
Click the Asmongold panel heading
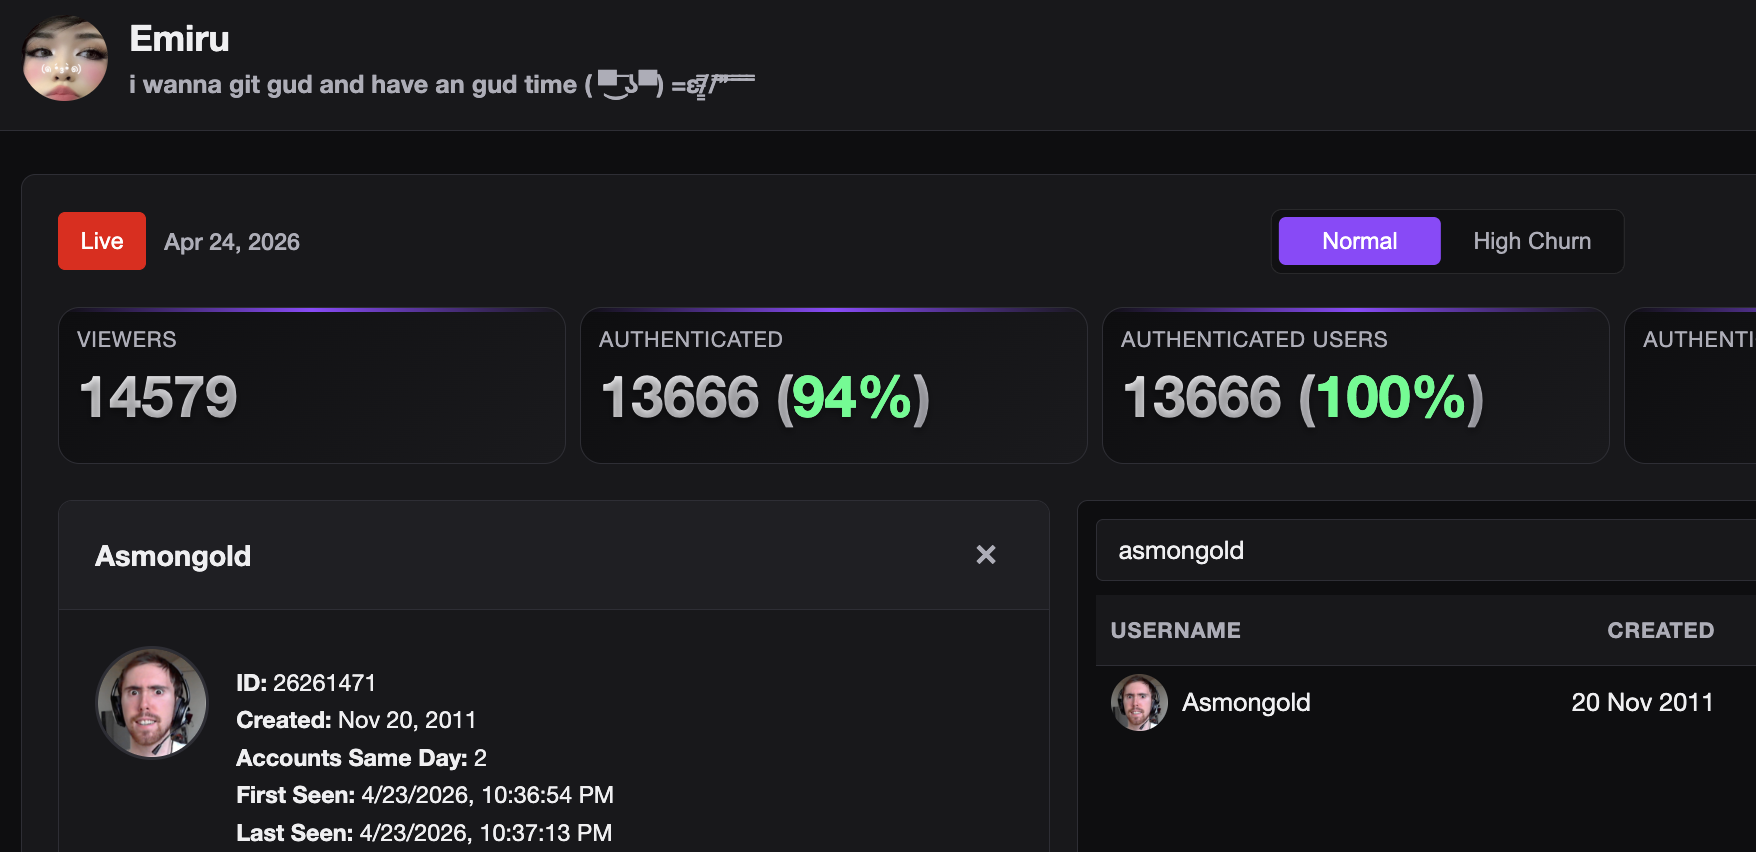pyautogui.click(x=173, y=556)
